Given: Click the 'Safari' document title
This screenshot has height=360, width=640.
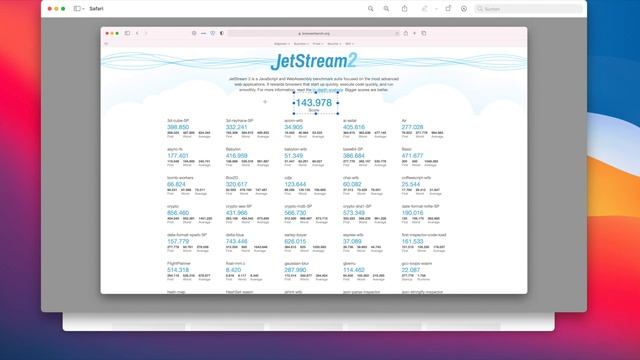Looking at the screenshot, I should click(x=96, y=9).
